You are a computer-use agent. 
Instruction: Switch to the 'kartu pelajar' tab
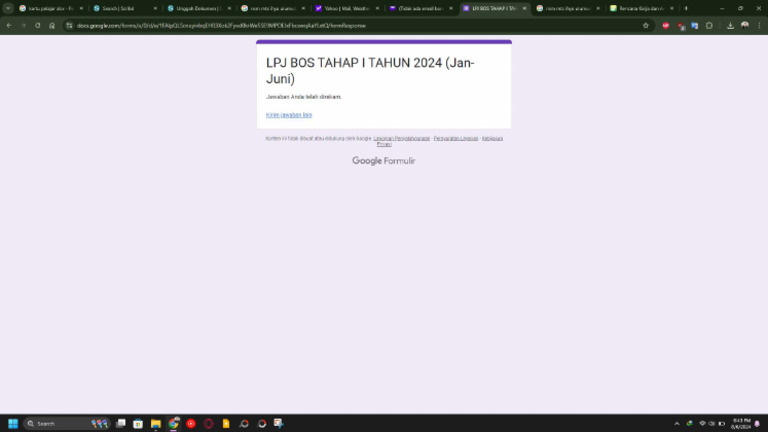[x=51, y=8]
